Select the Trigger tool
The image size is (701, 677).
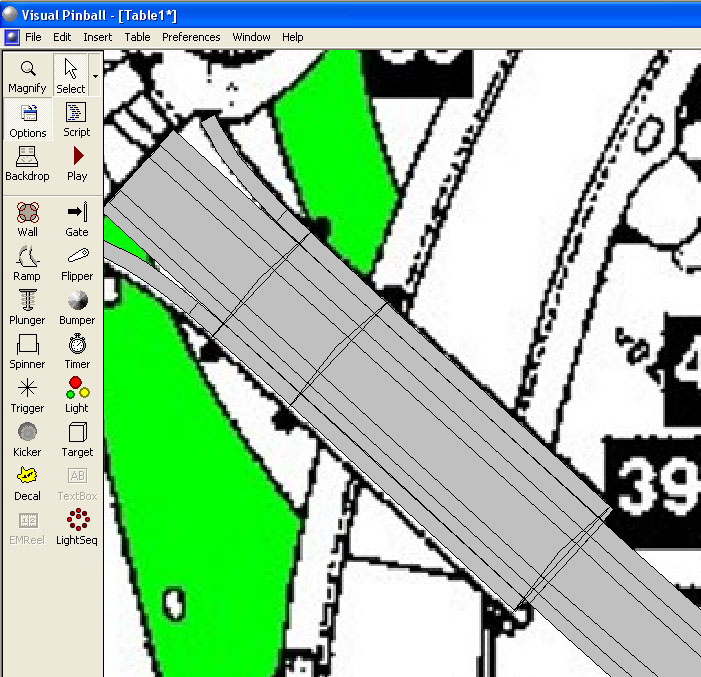28,395
